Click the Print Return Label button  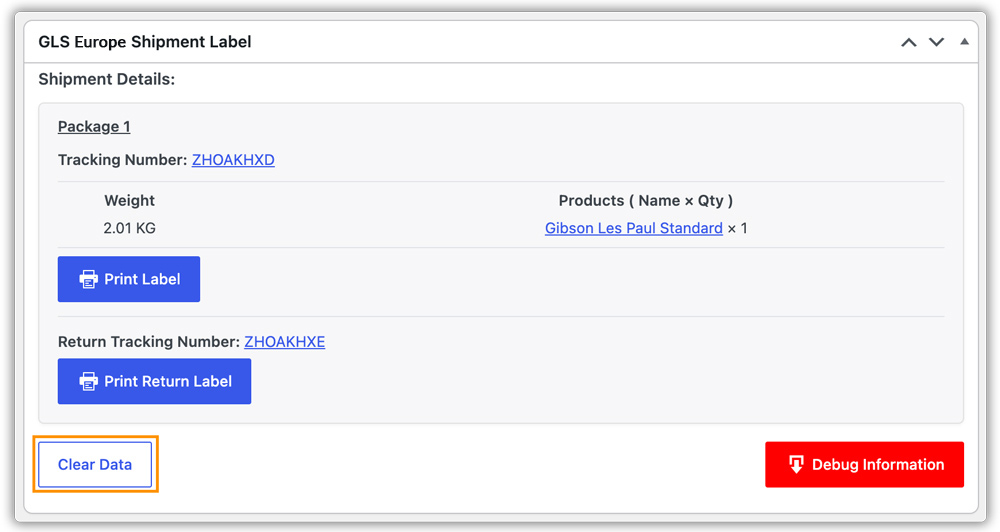click(154, 381)
